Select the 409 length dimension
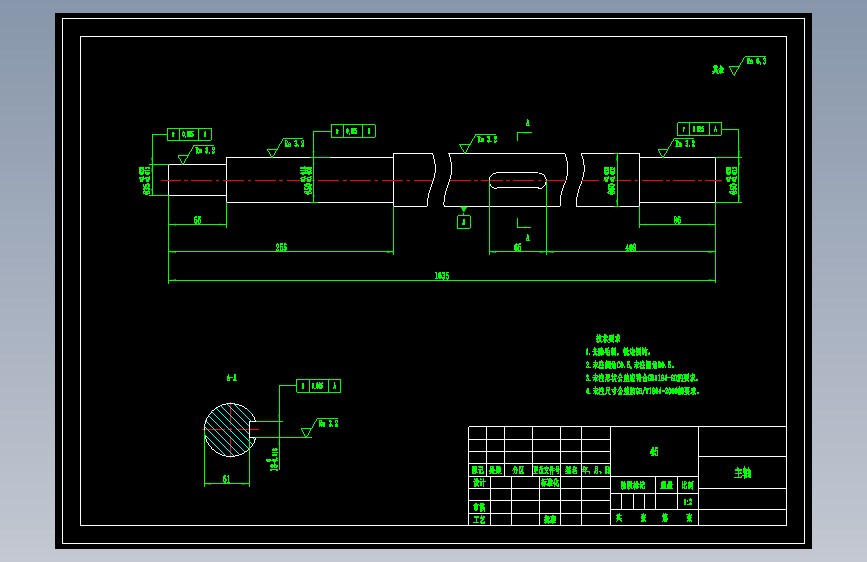 coord(631,247)
